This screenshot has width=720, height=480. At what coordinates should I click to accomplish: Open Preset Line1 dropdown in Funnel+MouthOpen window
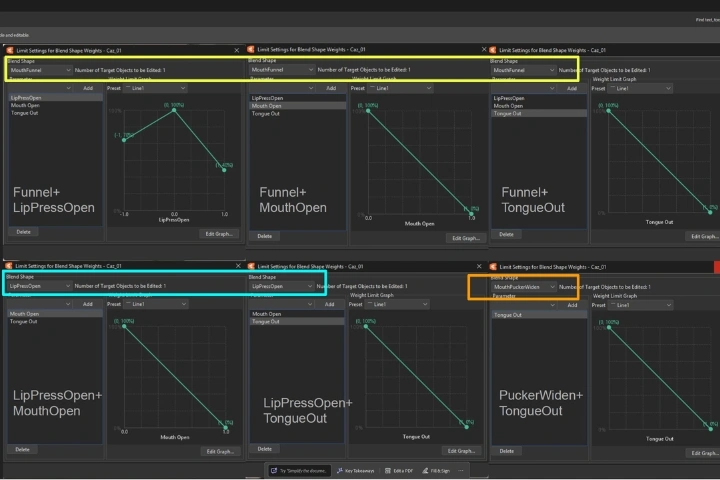pos(400,88)
